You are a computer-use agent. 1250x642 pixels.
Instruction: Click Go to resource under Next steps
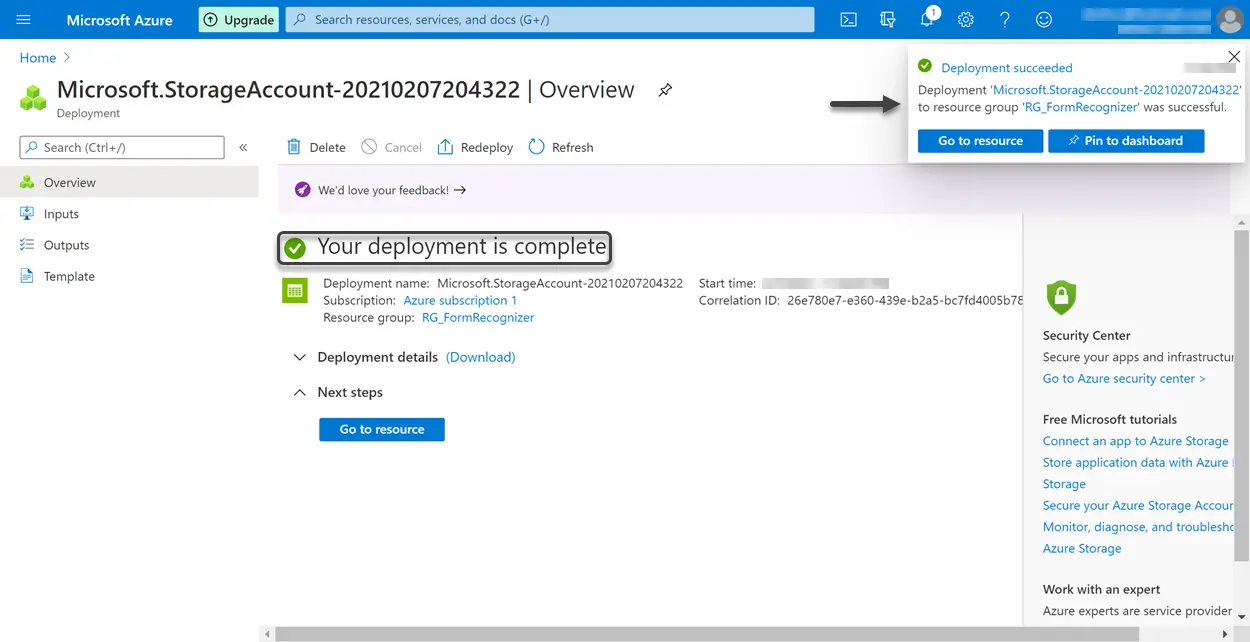pos(382,429)
